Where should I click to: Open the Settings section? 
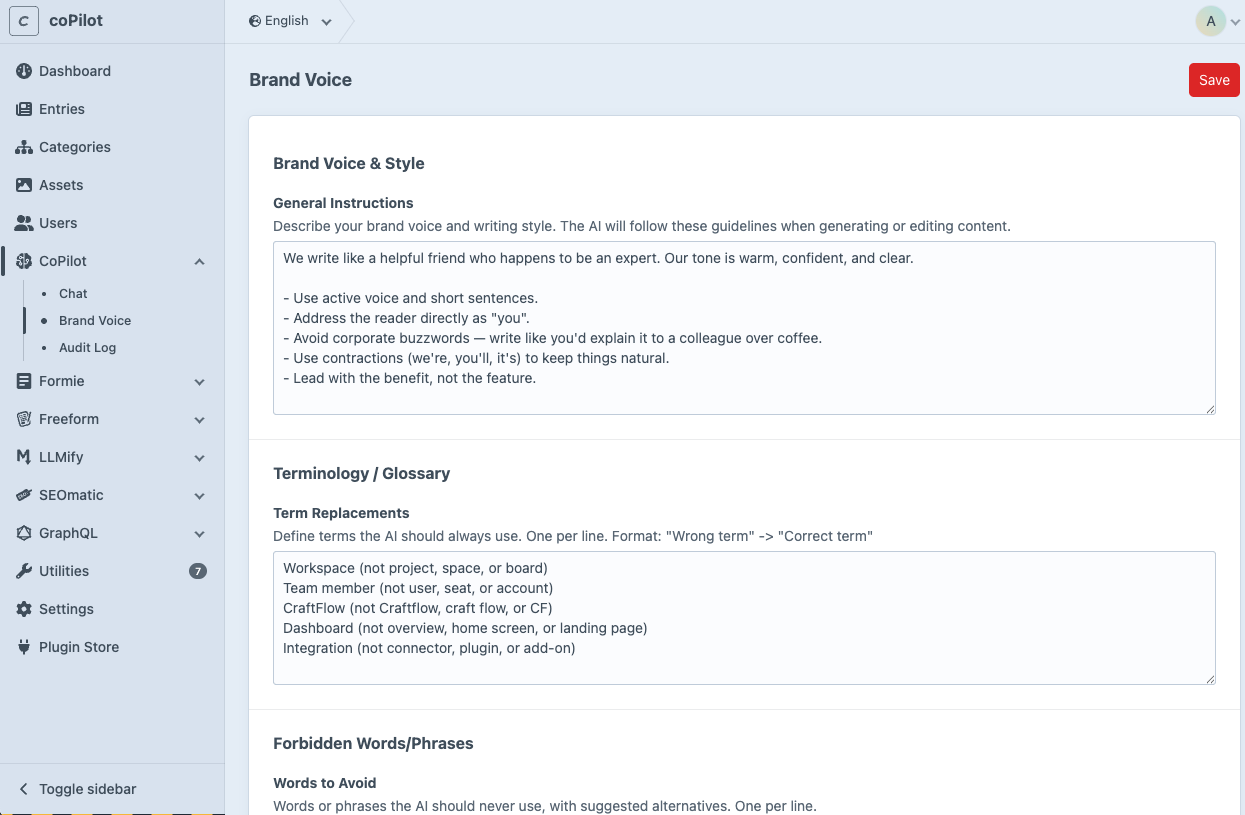[68, 609]
